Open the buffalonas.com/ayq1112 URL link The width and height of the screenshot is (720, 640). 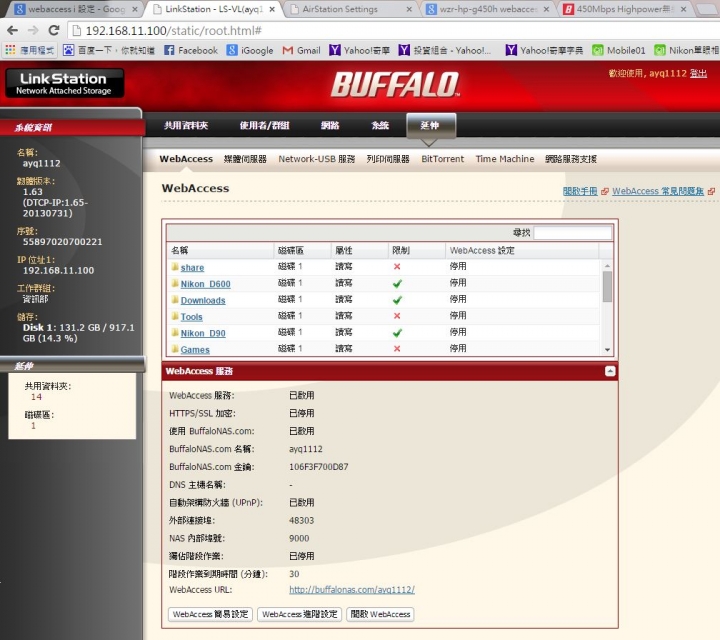pyautogui.click(x=352, y=589)
